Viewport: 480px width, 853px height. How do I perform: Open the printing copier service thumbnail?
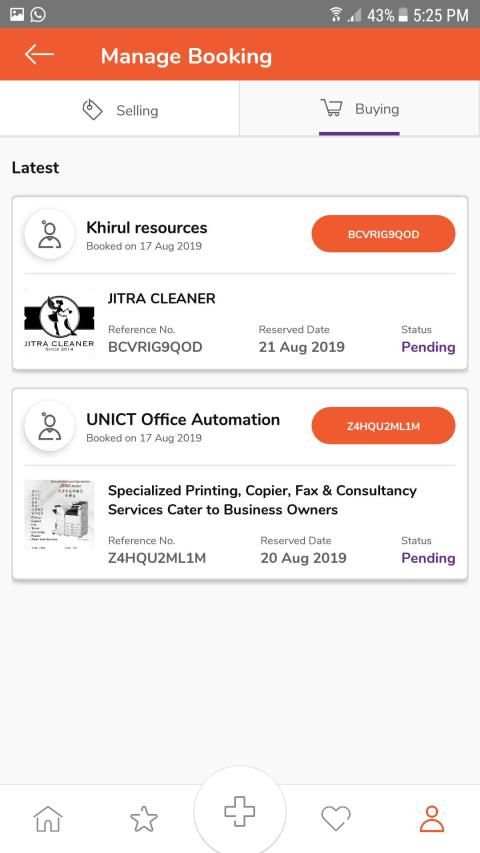[59, 515]
